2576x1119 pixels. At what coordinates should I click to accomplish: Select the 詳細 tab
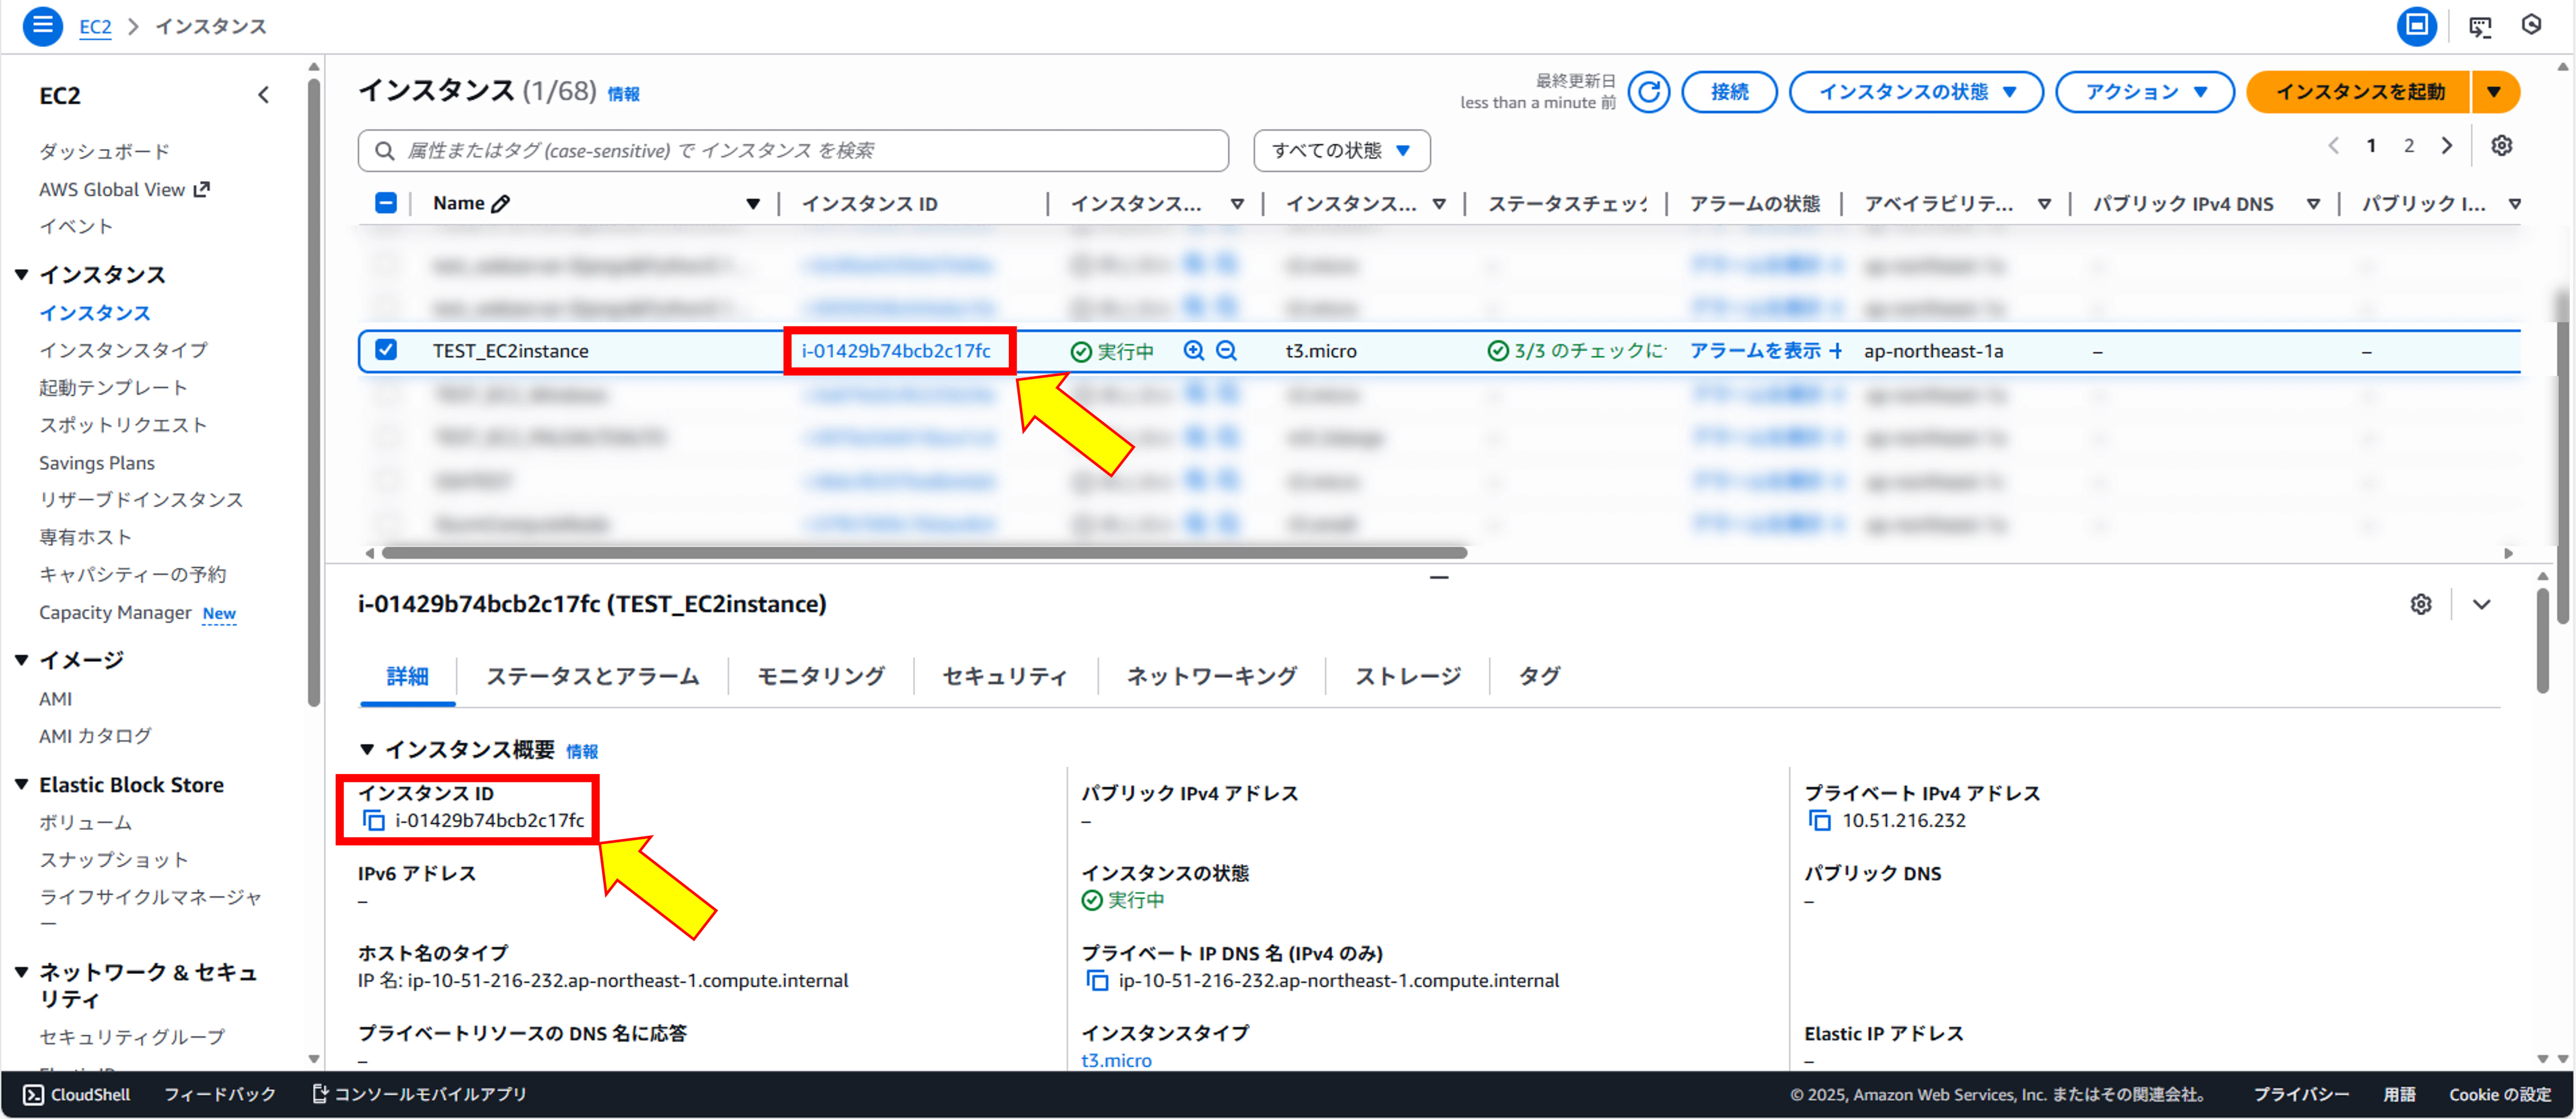point(407,677)
